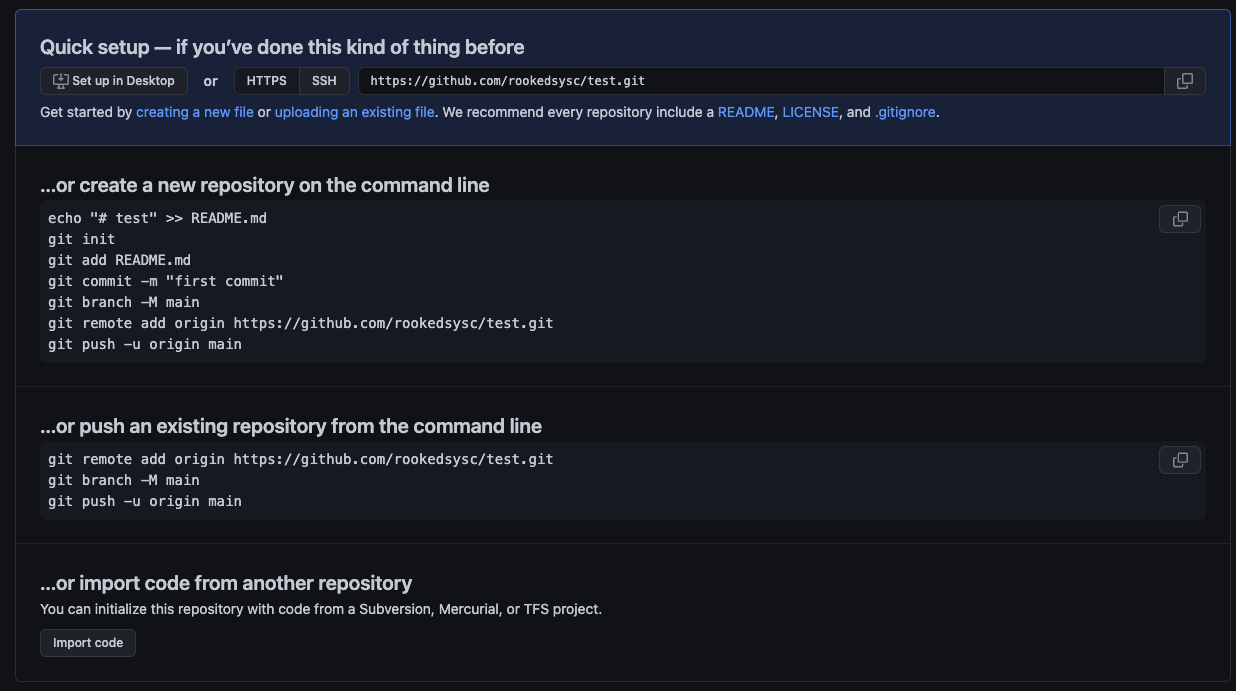Click the git push -u origin main line under push existing
Screen dimensions: 1236x691
pyautogui.click(x=144, y=501)
